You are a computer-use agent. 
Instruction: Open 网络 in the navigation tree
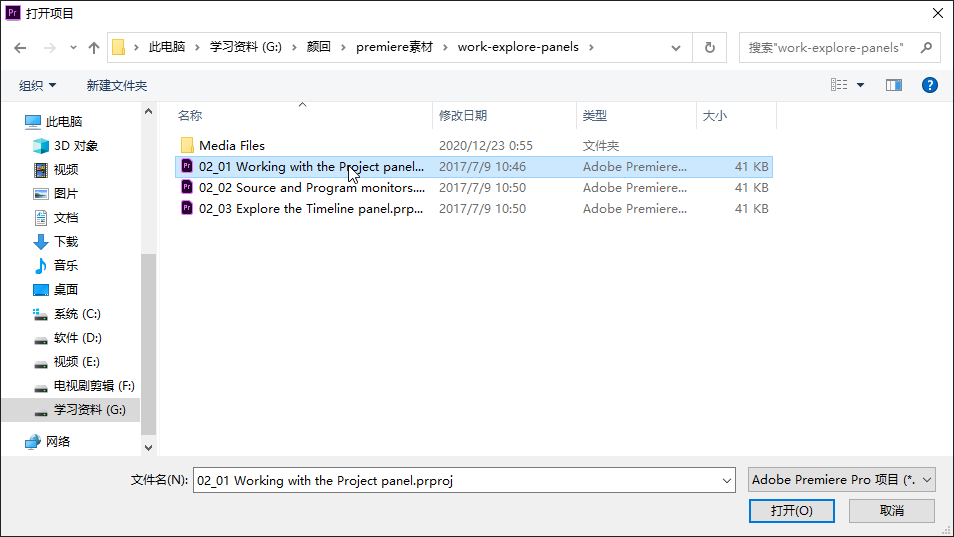[x=58, y=442]
